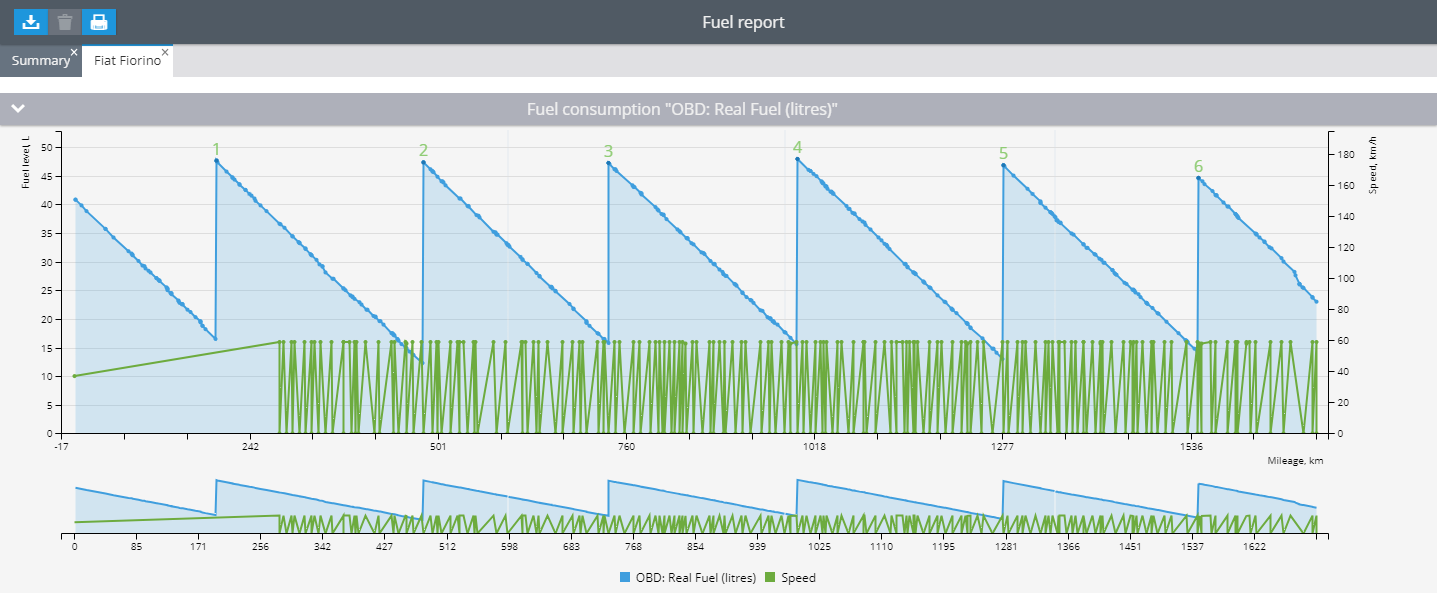Image resolution: width=1437 pixels, height=593 pixels.
Task: Click the 512 tick on overview chart
Action: pos(446,547)
